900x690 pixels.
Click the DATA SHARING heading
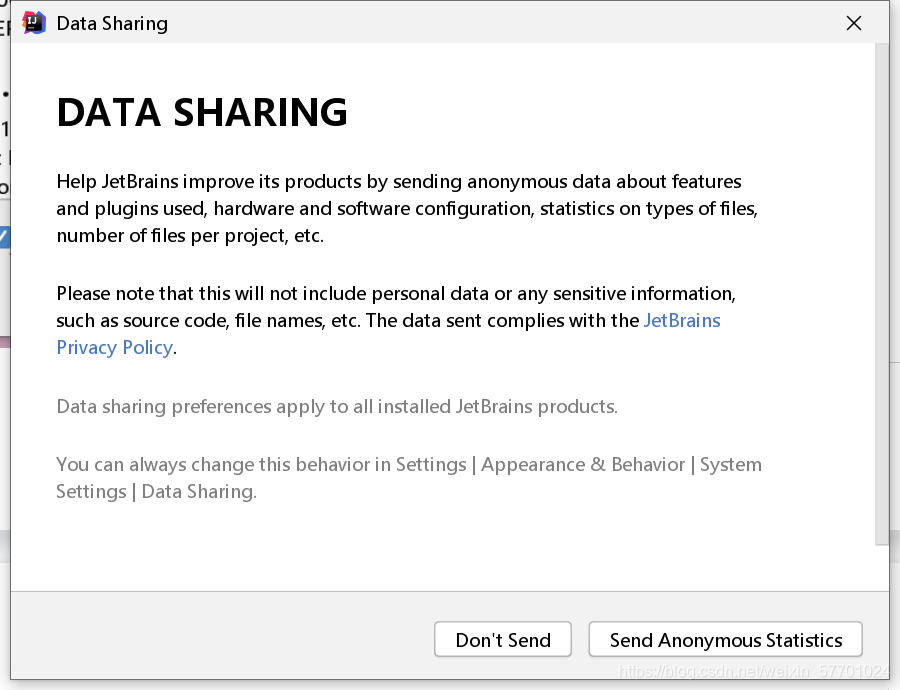[202, 112]
